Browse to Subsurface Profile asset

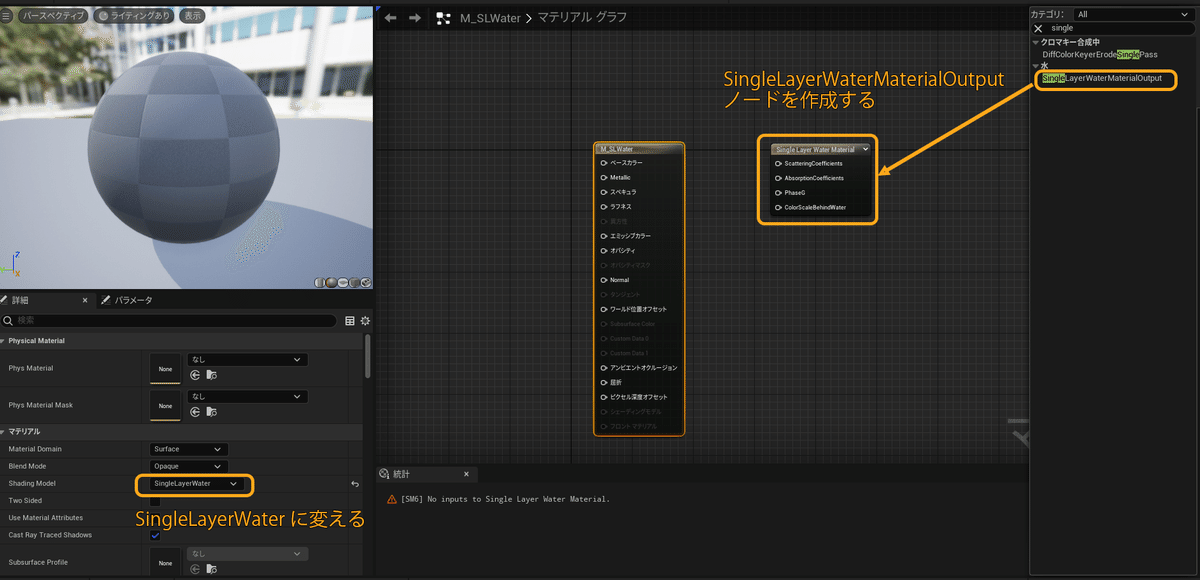(211, 569)
